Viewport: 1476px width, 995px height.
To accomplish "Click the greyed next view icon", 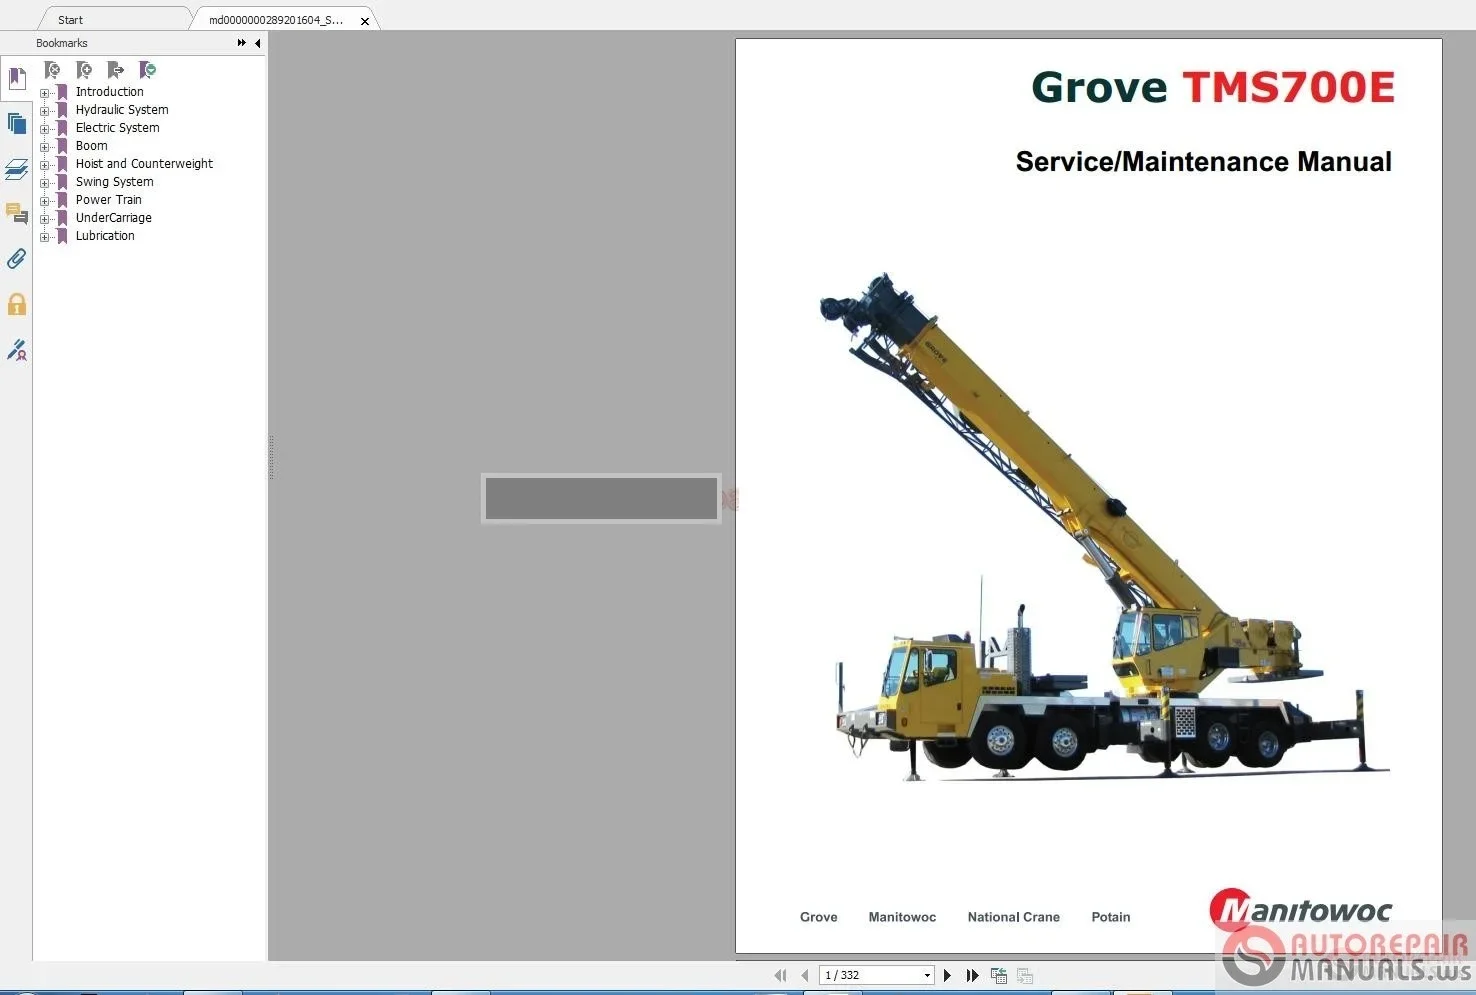I will (1025, 975).
